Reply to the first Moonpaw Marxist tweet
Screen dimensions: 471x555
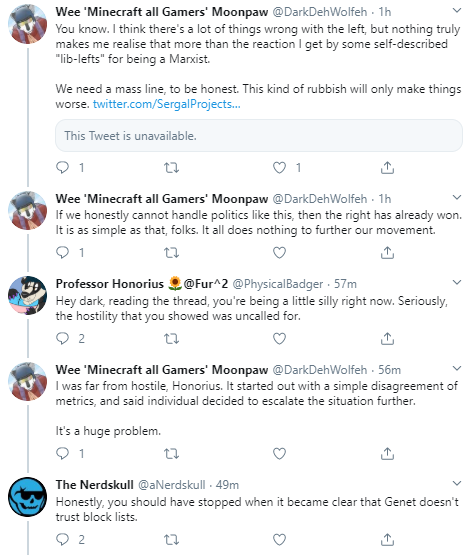pyautogui.click(x=63, y=167)
